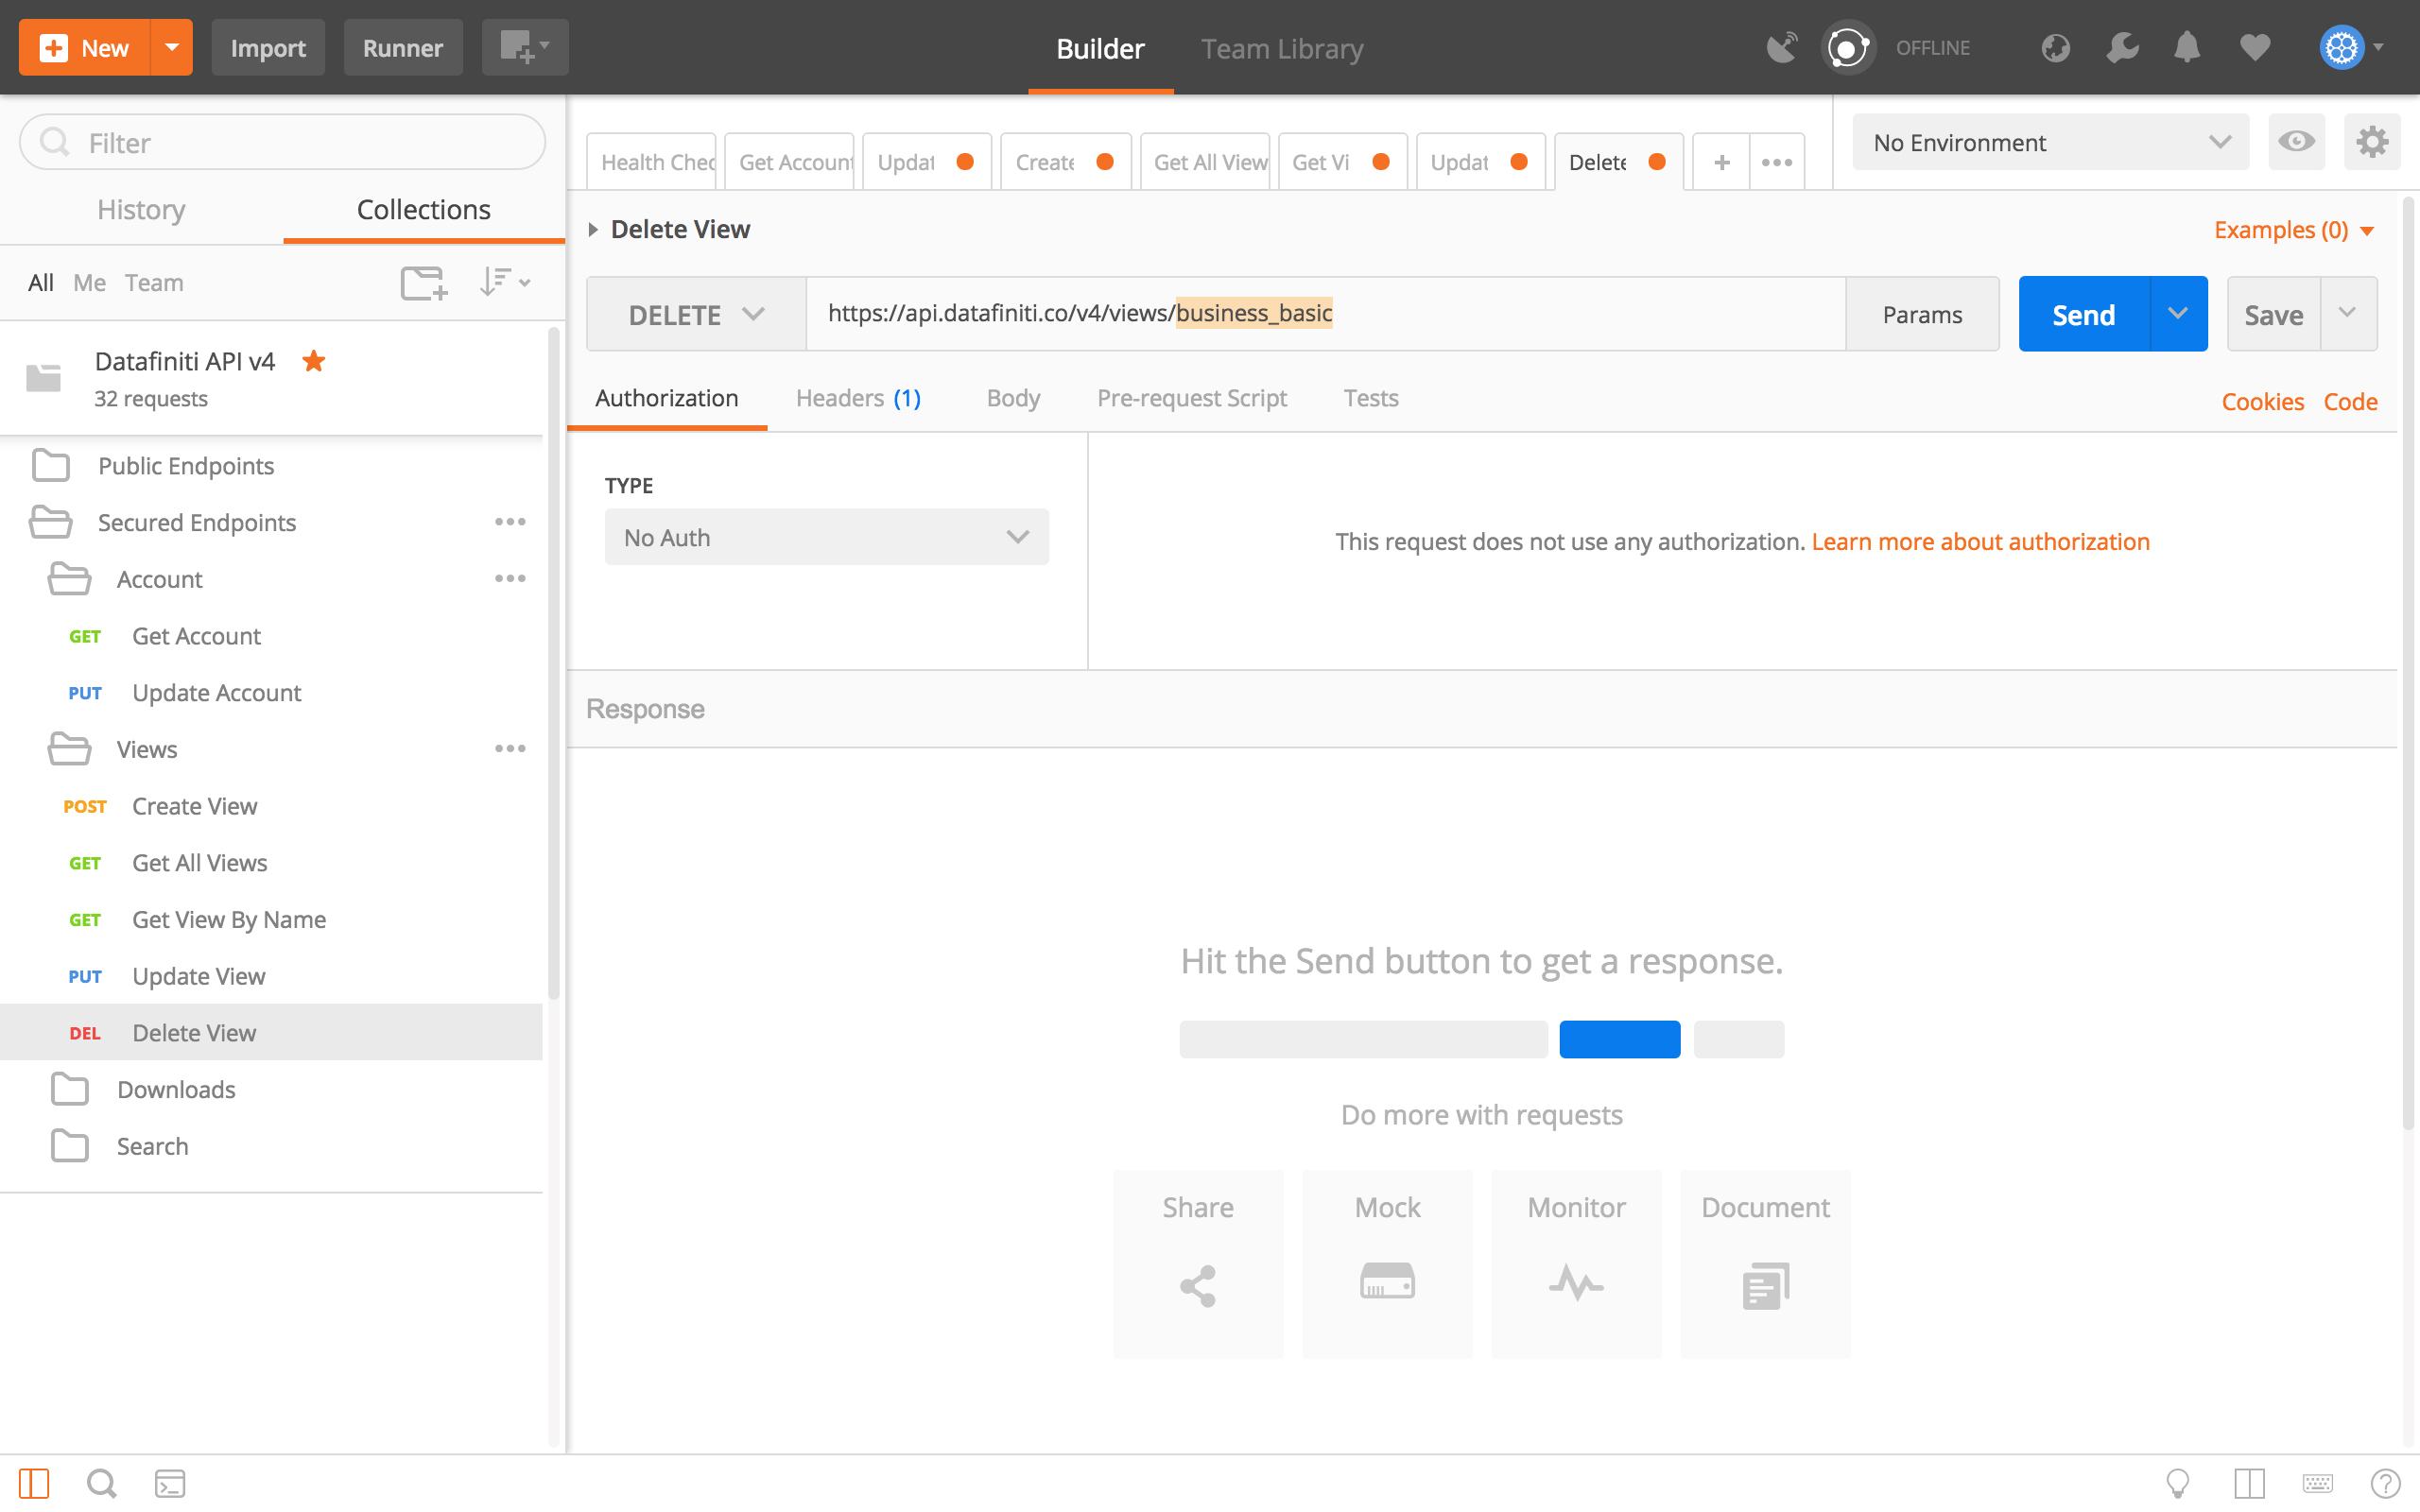This screenshot has height=1512, width=2420.
Task: Open keyboard shortcuts icon
Action: 2317,1483
